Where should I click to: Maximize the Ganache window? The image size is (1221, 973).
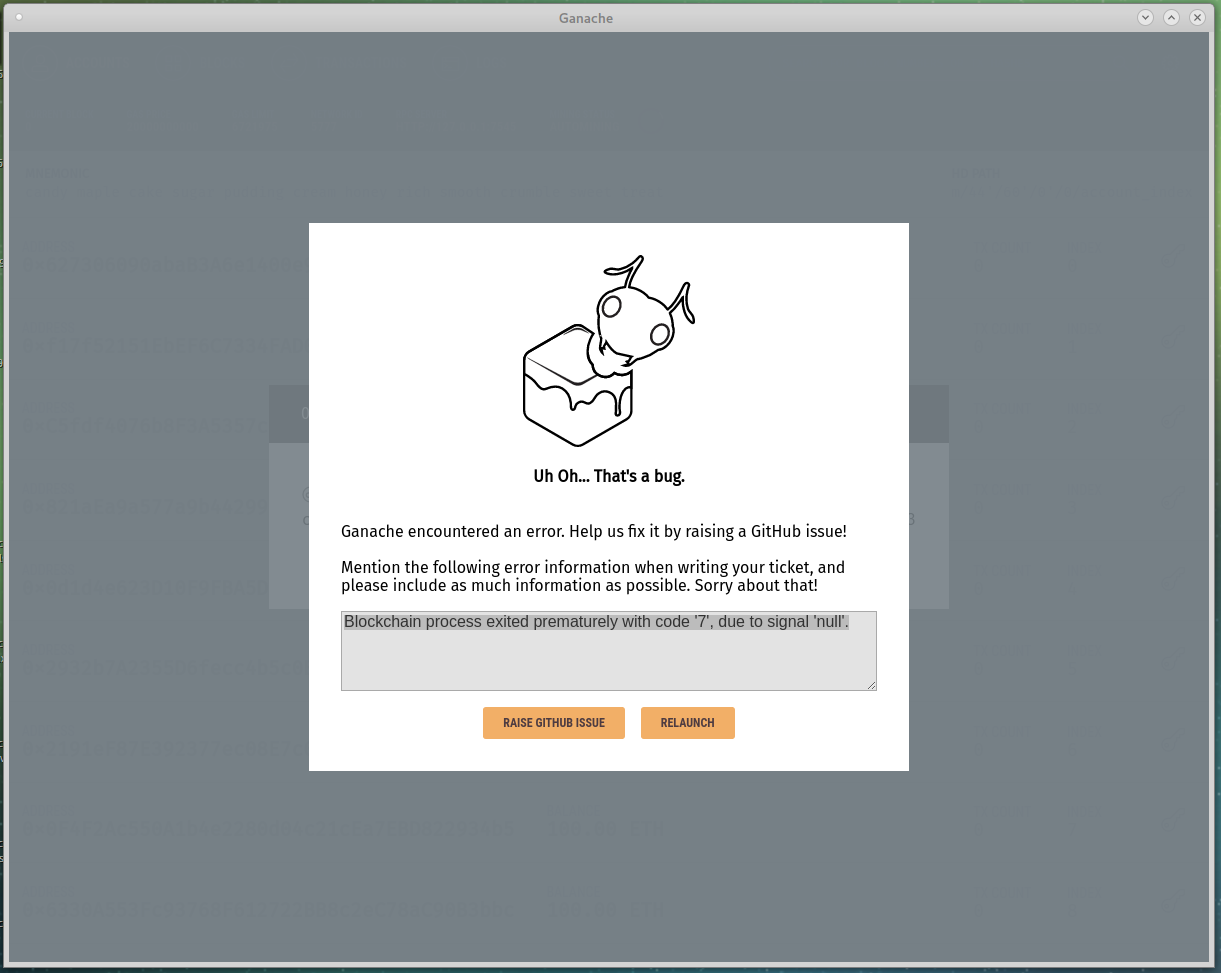tap(1171, 17)
